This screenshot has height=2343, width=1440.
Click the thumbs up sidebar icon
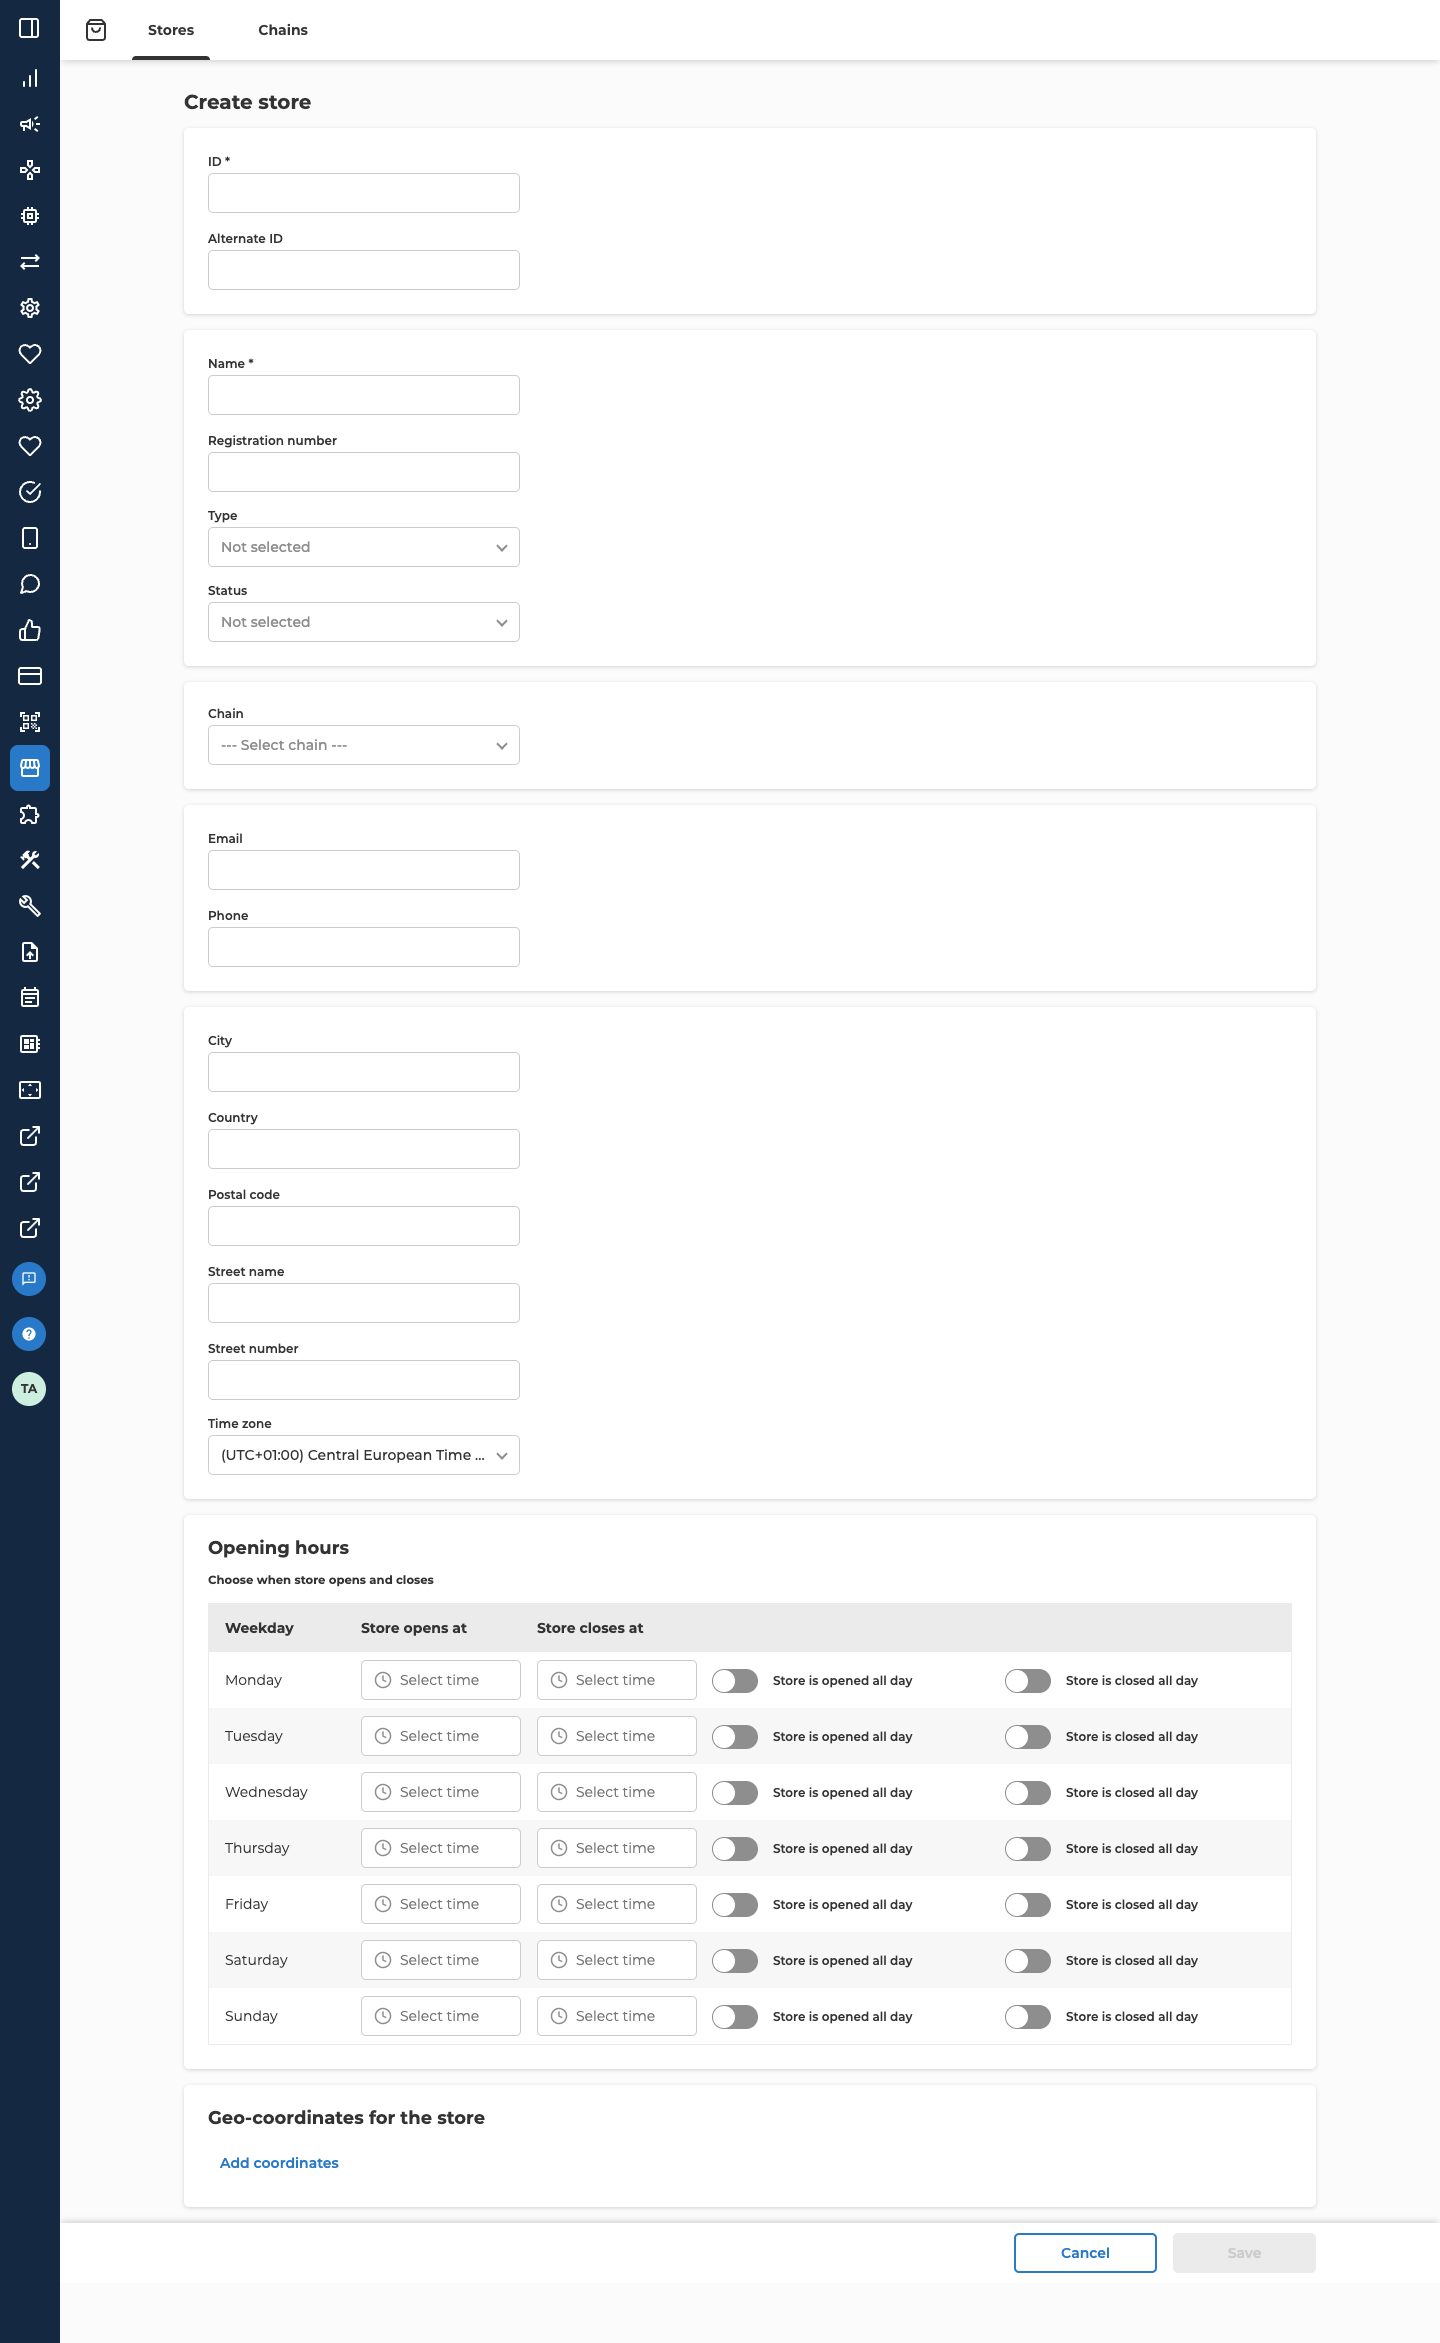click(30, 630)
